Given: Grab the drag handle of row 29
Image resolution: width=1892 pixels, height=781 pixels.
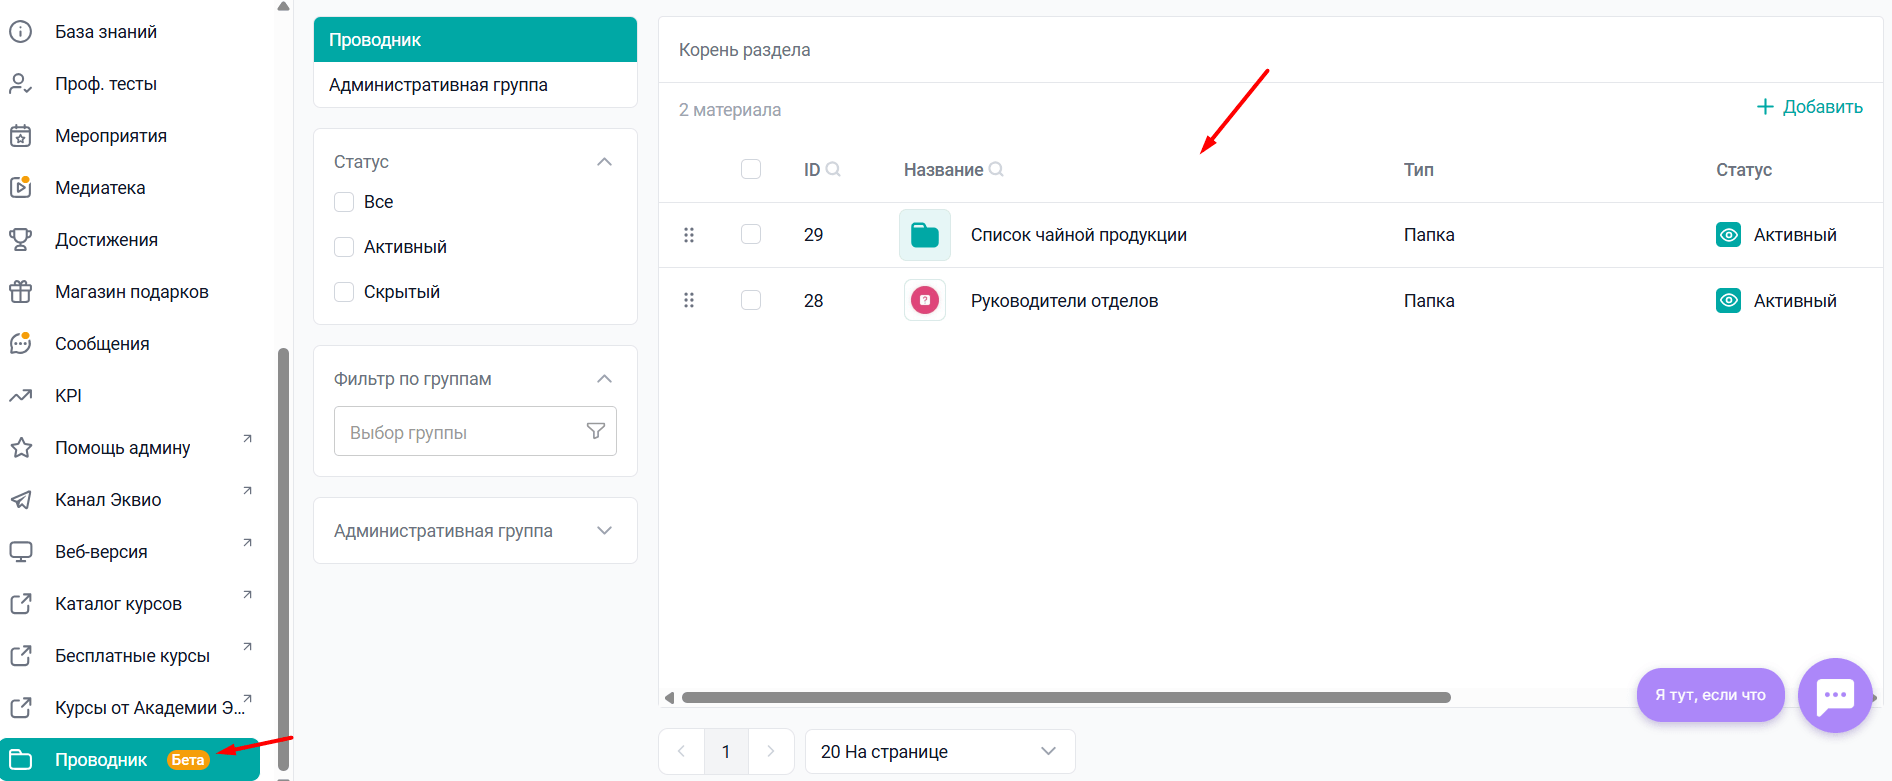Looking at the screenshot, I should tap(688, 235).
